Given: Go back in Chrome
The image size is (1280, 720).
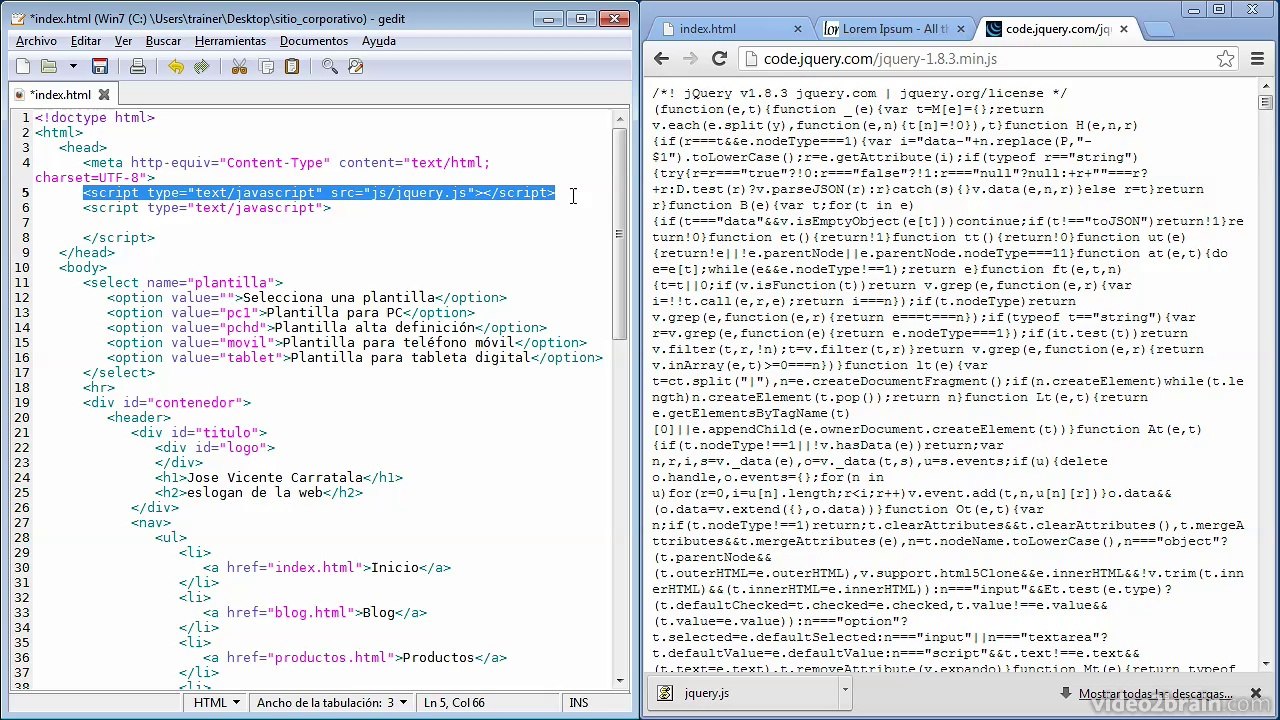Looking at the screenshot, I should [661, 59].
